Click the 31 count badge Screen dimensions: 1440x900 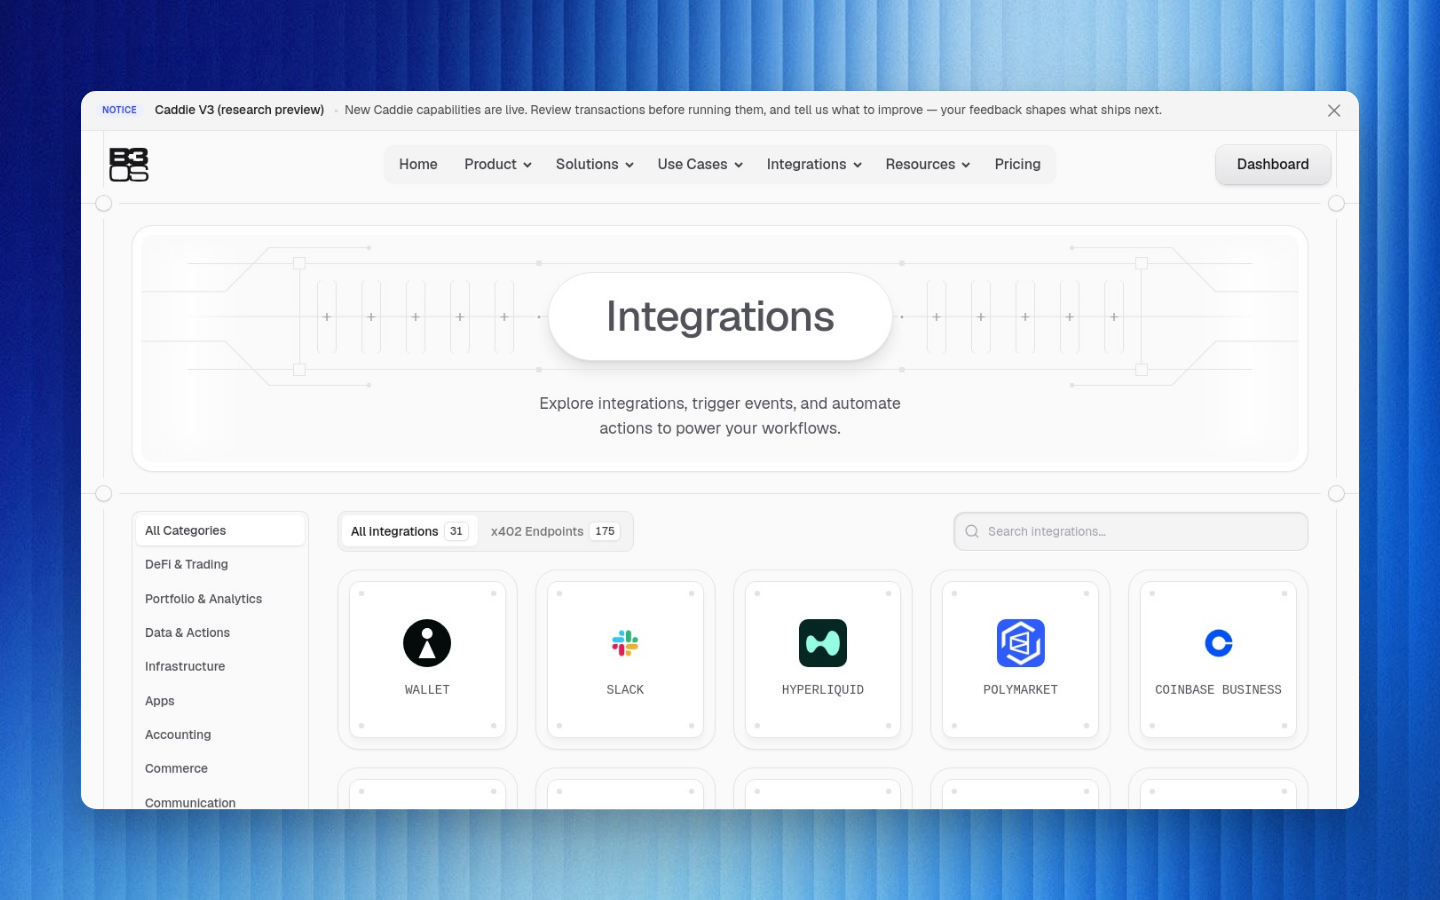pyautogui.click(x=456, y=532)
